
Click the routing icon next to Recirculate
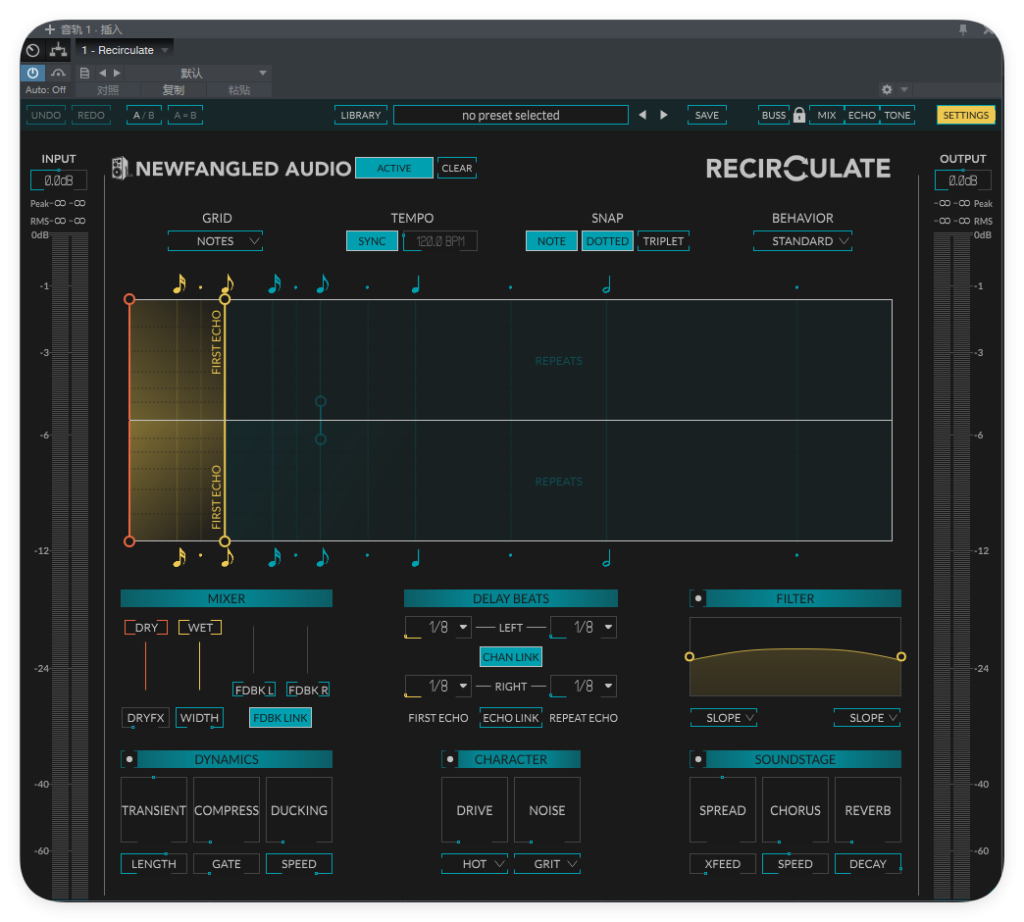(58, 50)
